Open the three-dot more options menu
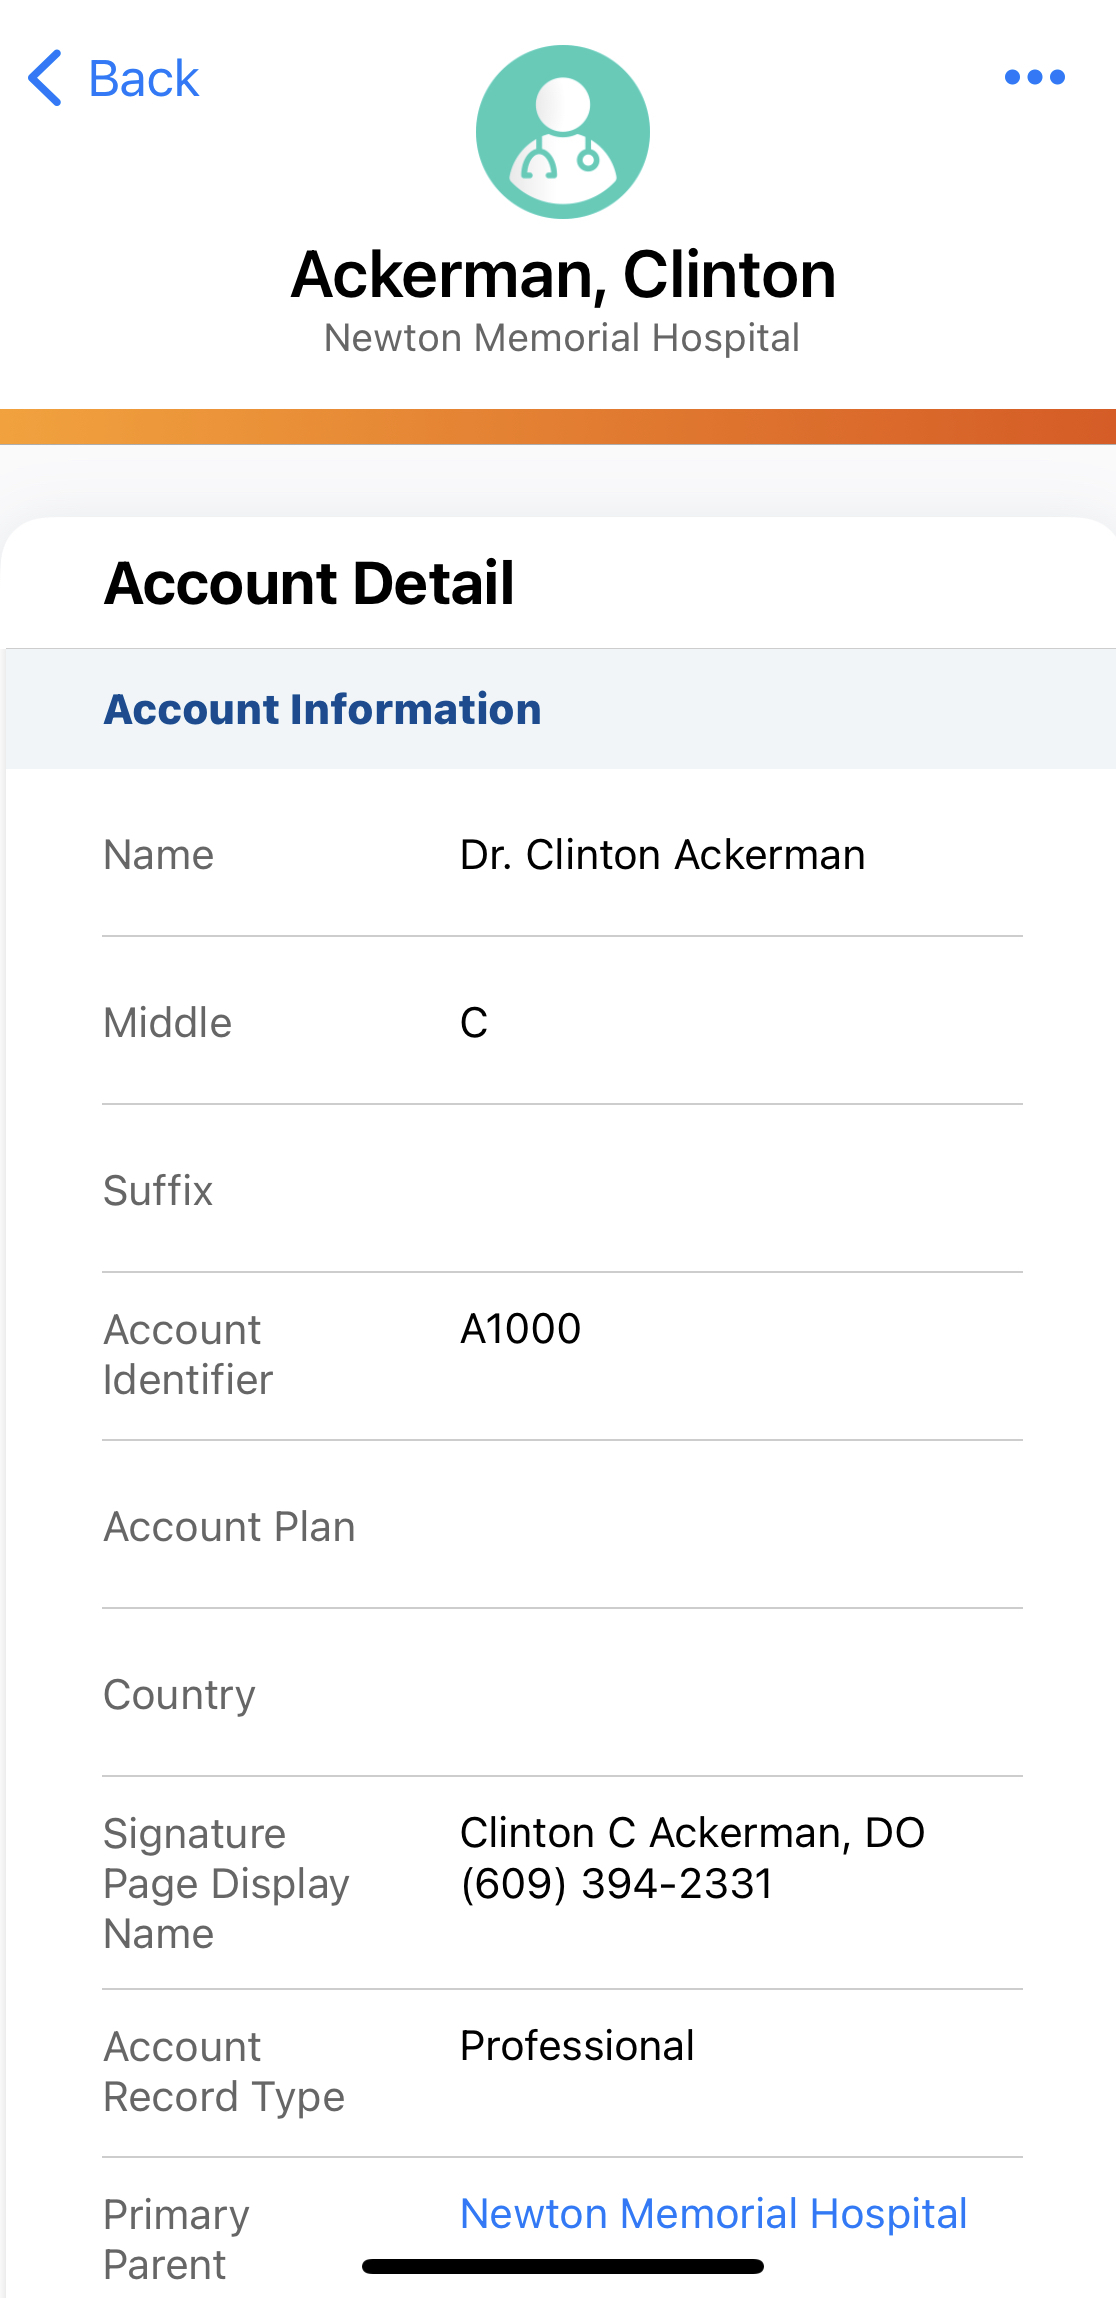Viewport: 1116px width, 2298px height. 1034,77
